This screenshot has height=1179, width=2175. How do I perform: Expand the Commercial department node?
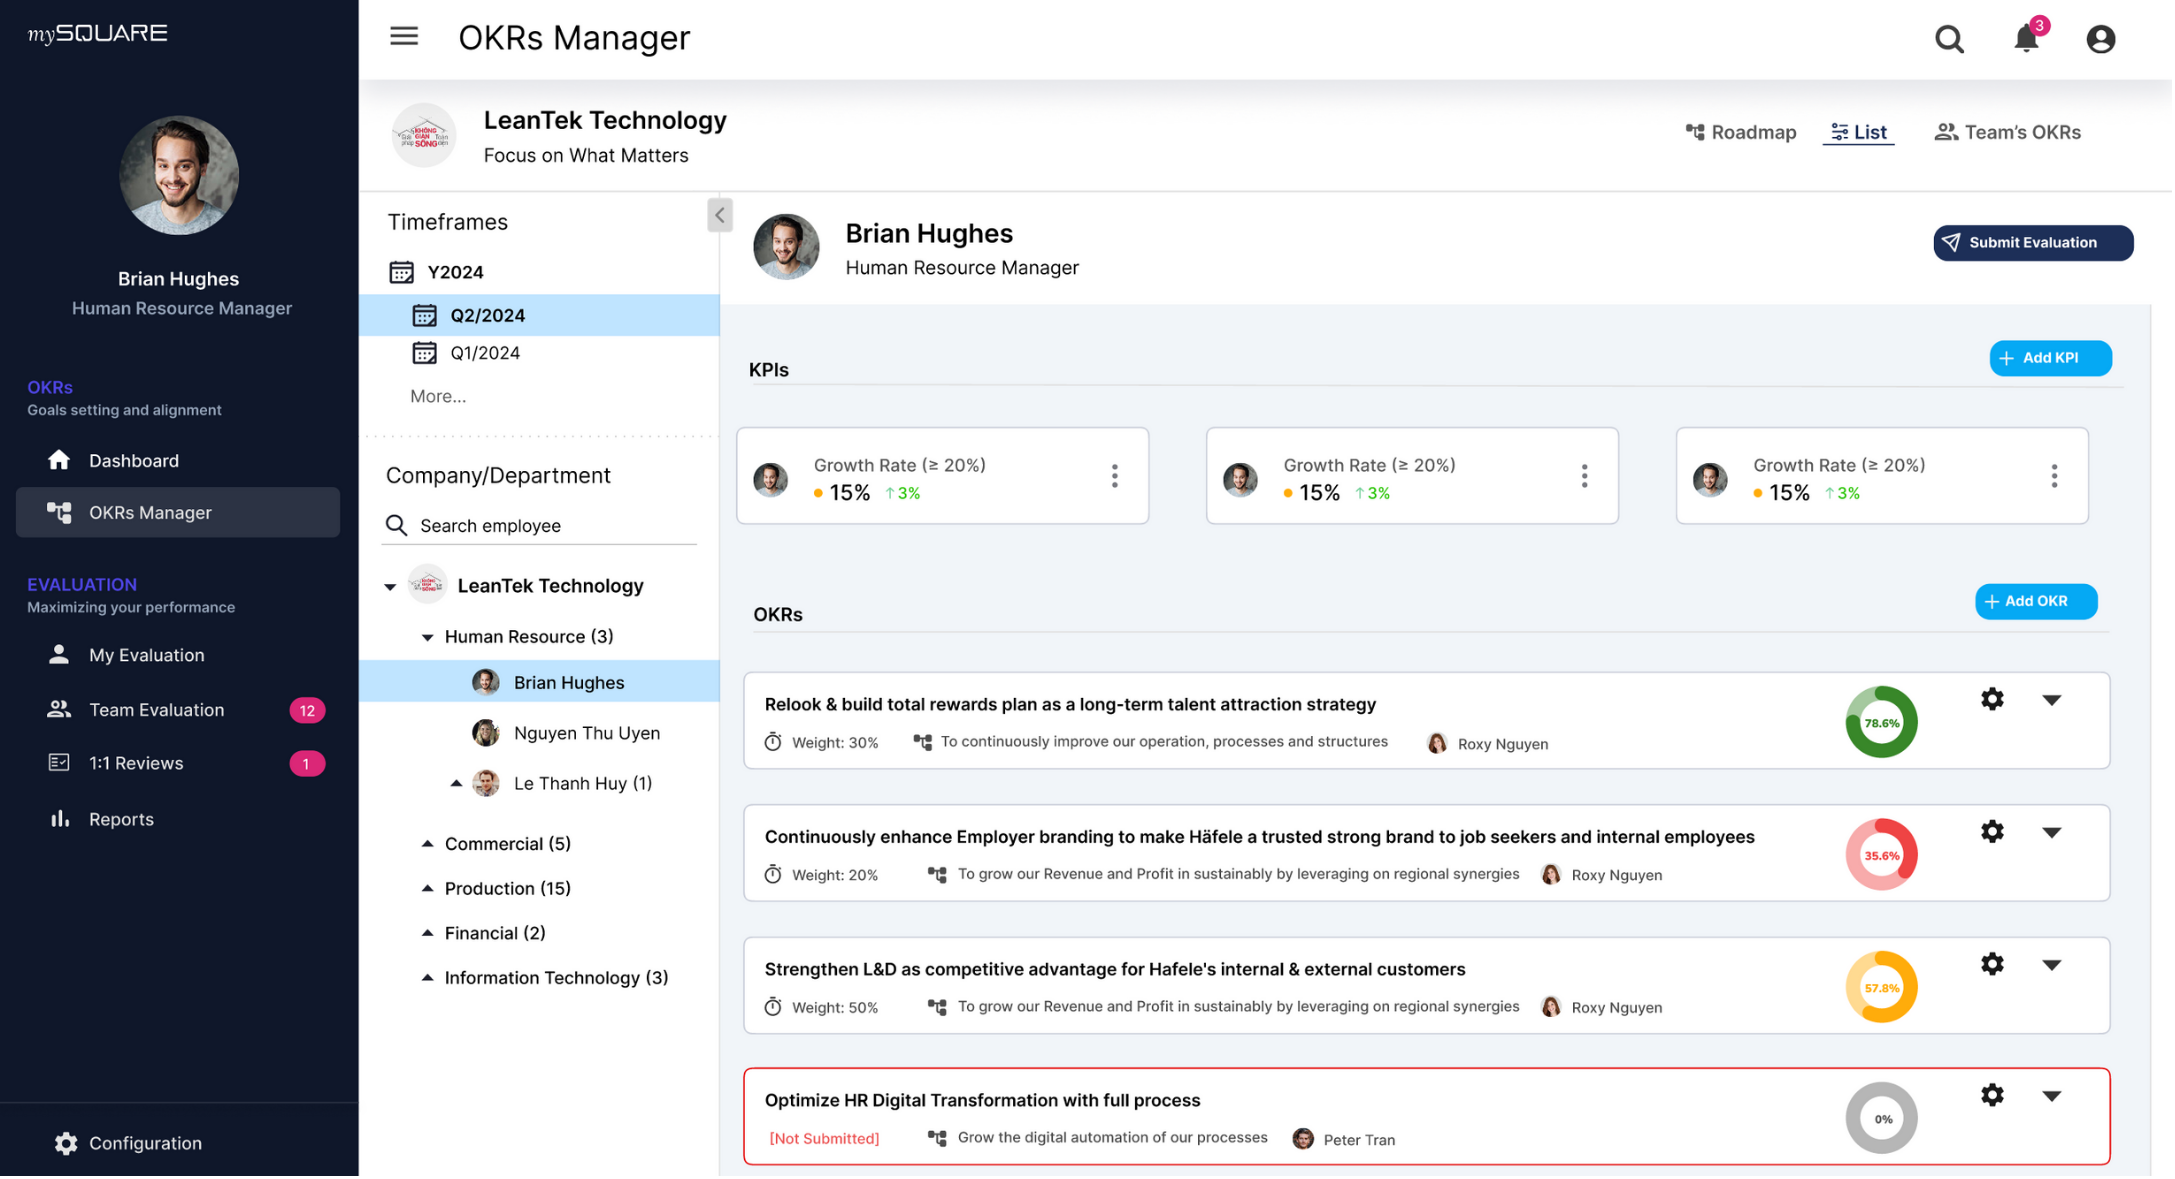pyautogui.click(x=427, y=844)
